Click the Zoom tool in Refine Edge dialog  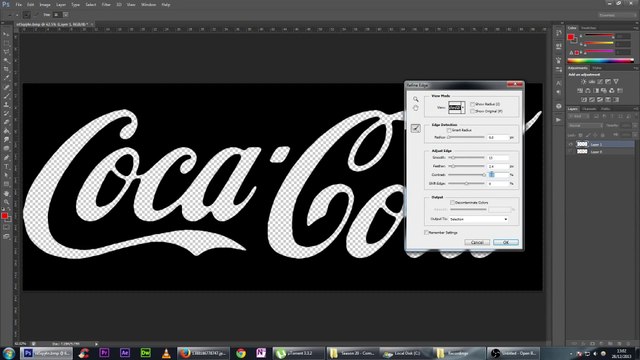tap(416, 99)
